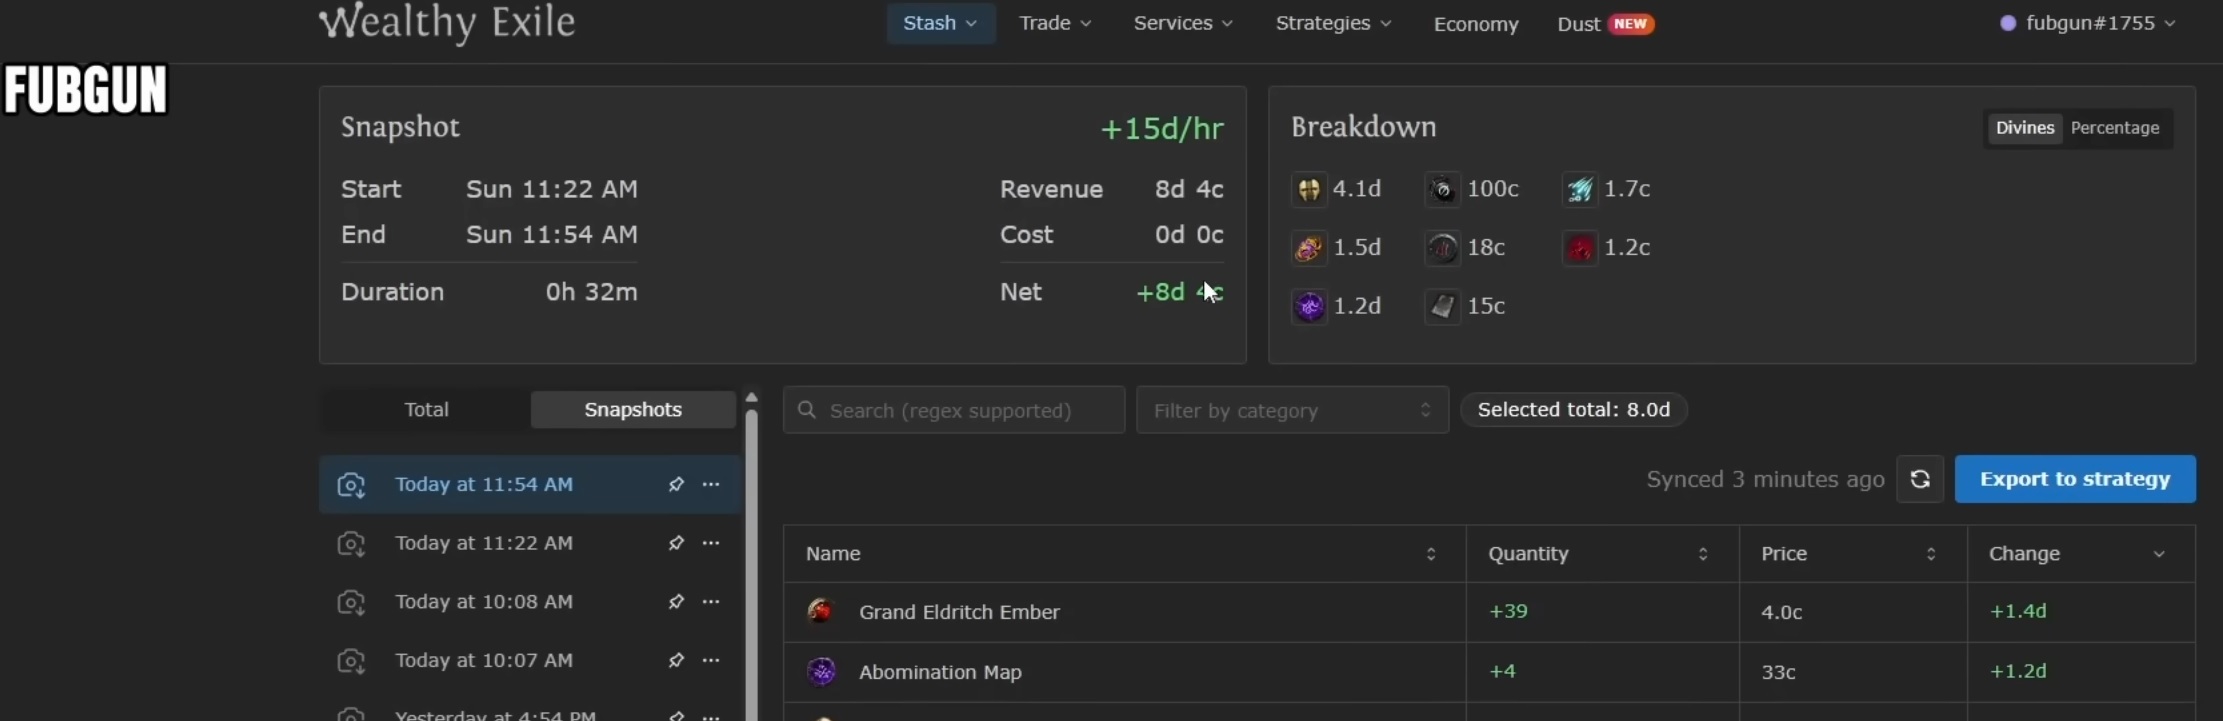Click the Abomination Map item icon
The image size is (2223, 721).
(821, 671)
